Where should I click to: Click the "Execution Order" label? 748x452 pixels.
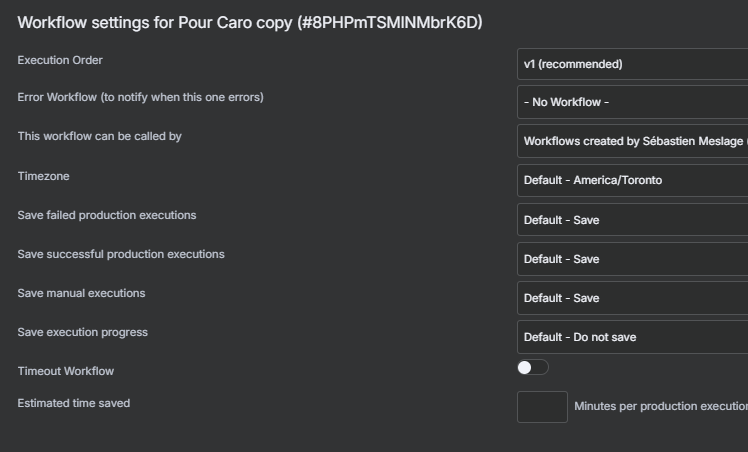(x=60, y=60)
